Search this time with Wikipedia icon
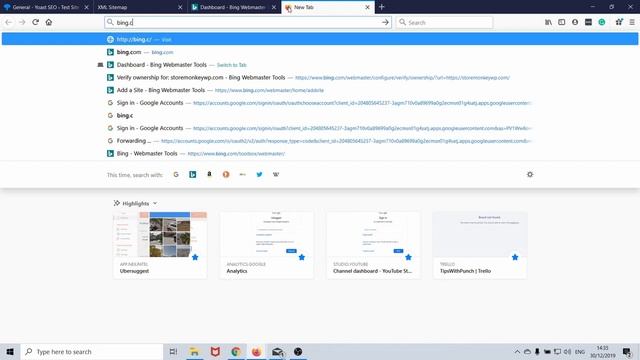 pos(276,174)
